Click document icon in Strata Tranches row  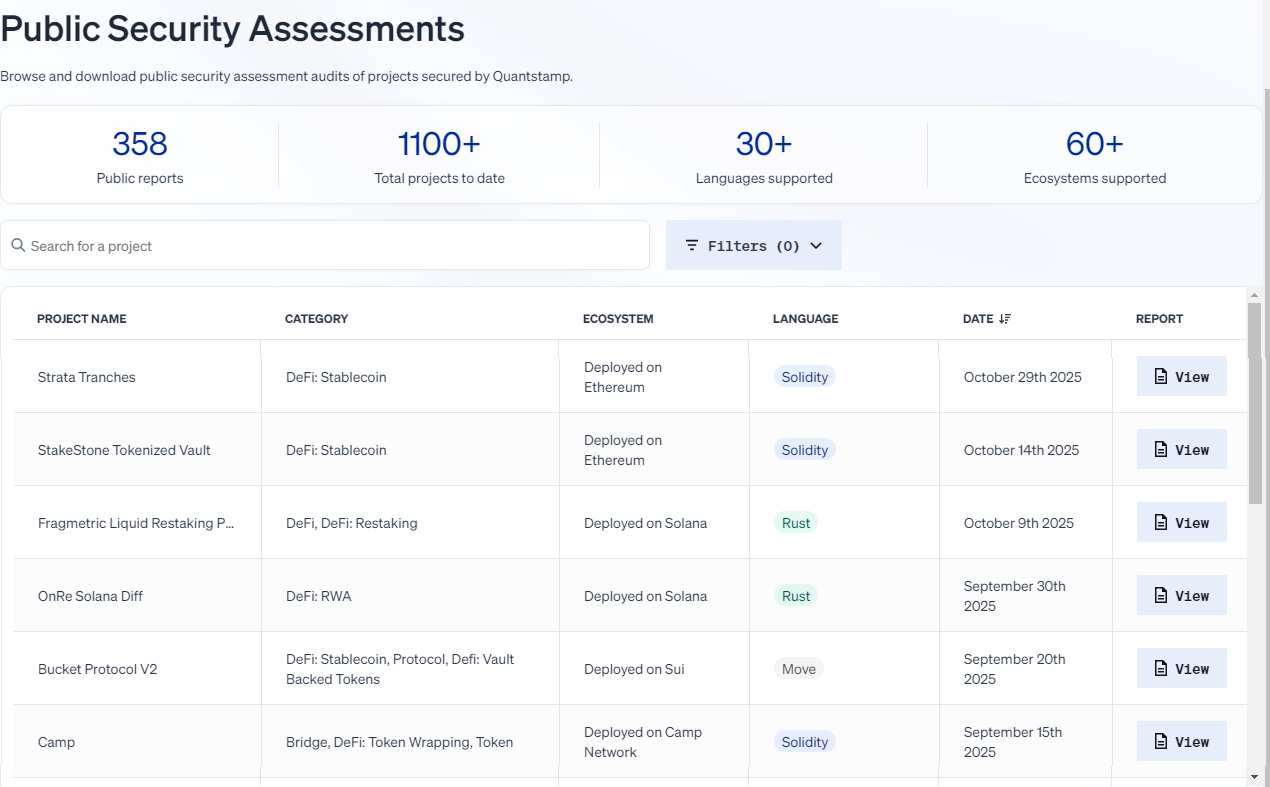pyautogui.click(x=1161, y=377)
